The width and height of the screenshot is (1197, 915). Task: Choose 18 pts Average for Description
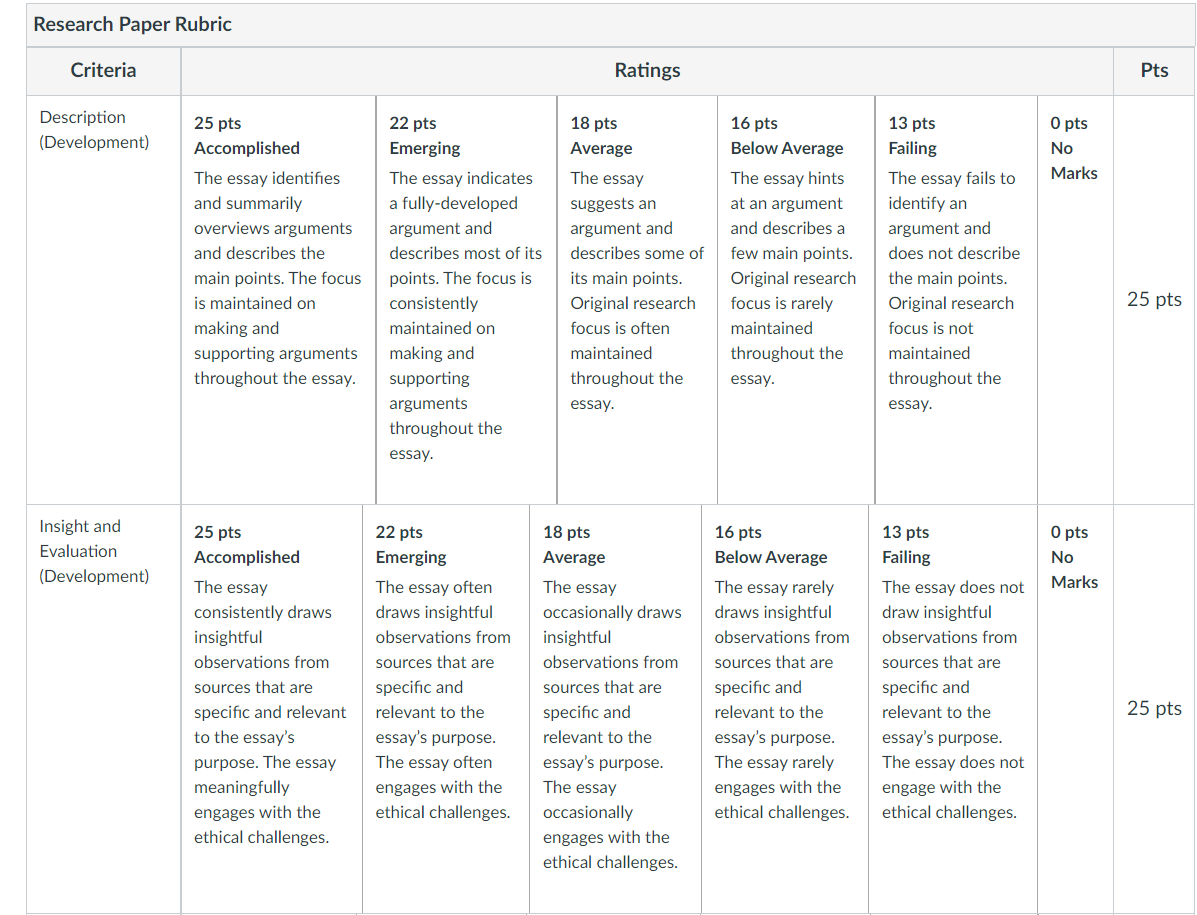coord(637,299)
